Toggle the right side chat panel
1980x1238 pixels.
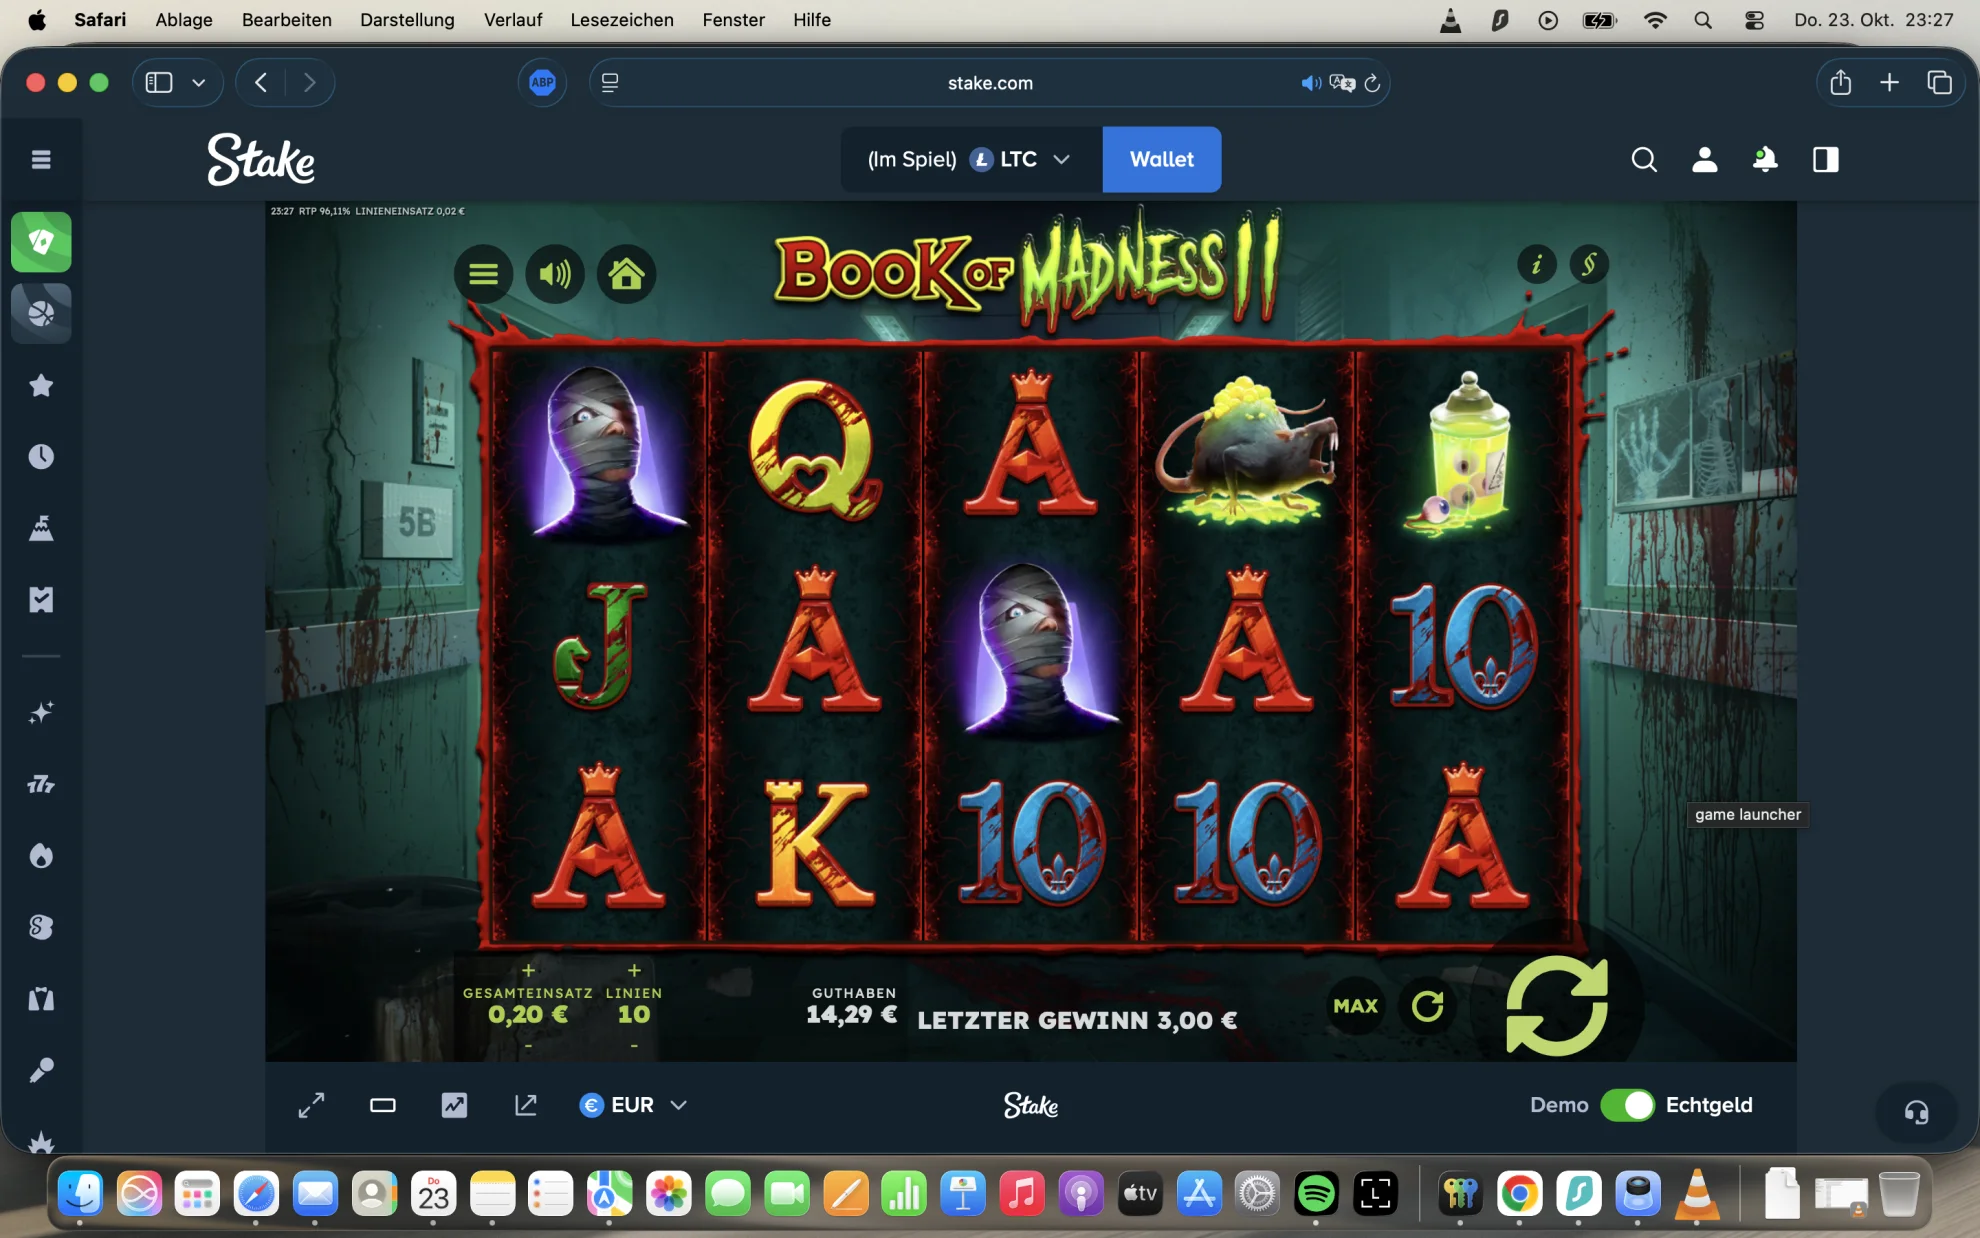1826,159
